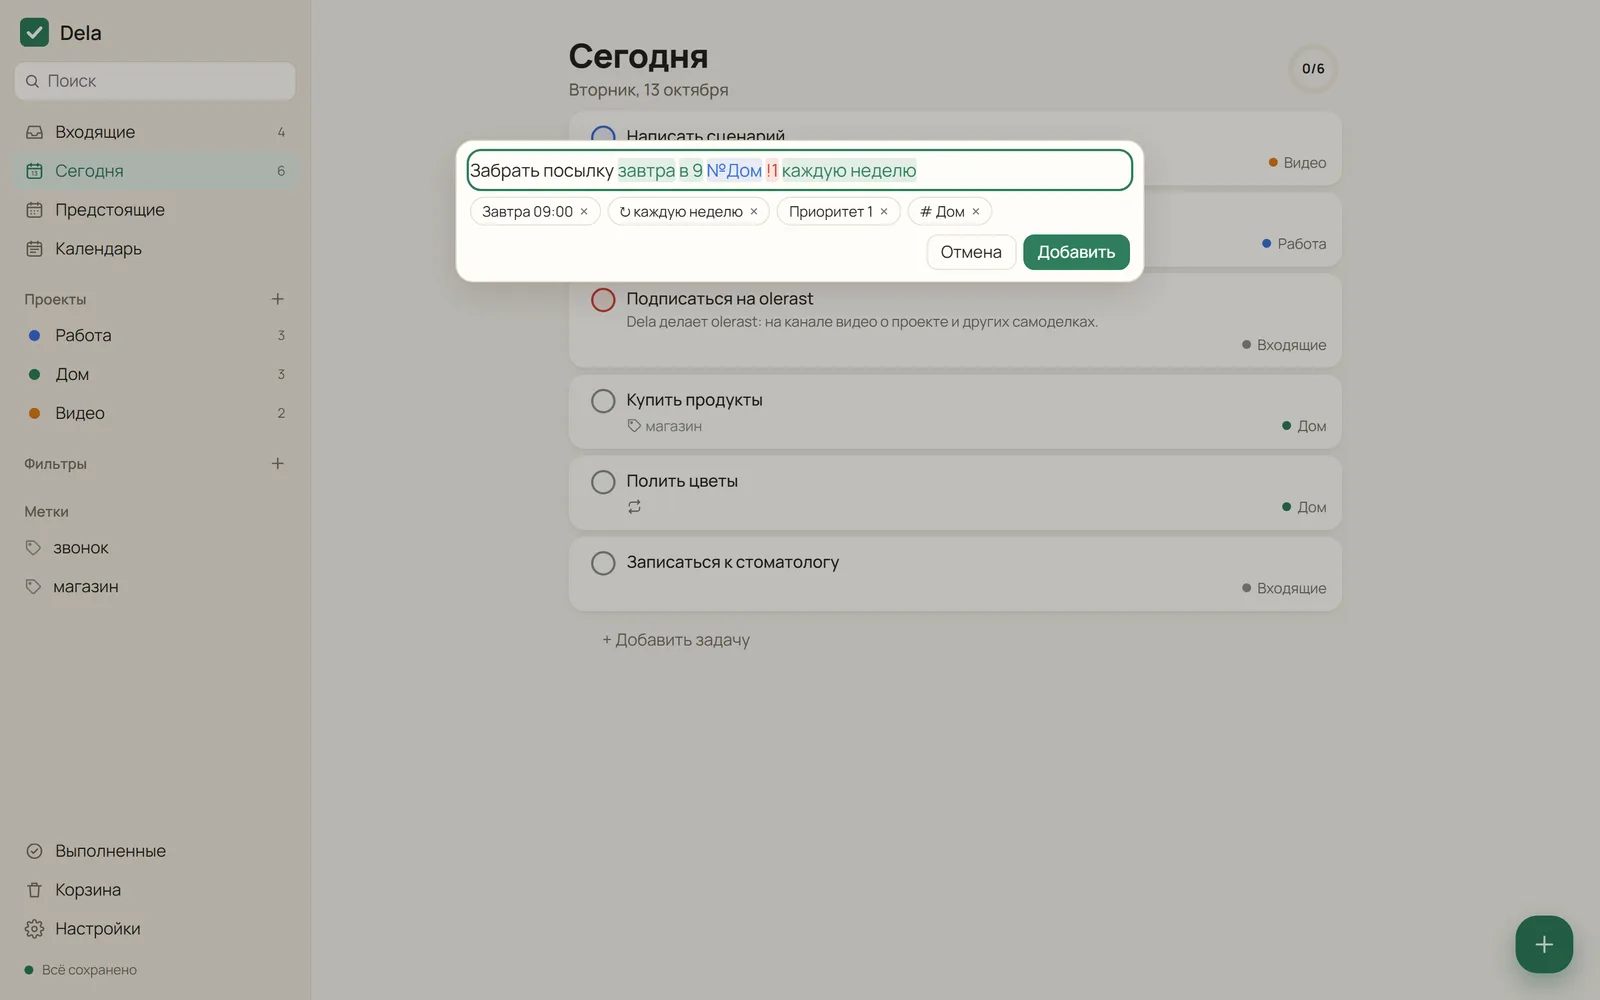The image size is (1600, 1000).
Task: Switch to the Календарь view
Action: tap(155, 249)
